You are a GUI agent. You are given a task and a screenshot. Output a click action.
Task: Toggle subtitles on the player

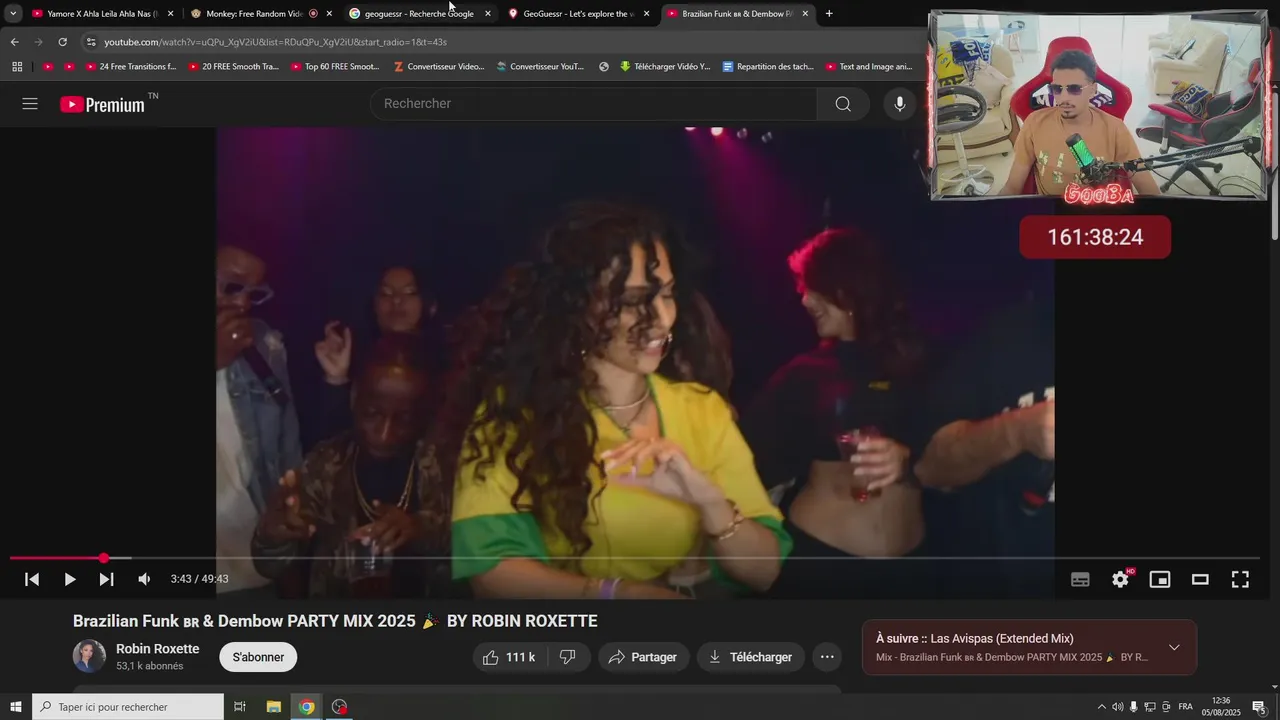click(x=1080, y=579)
